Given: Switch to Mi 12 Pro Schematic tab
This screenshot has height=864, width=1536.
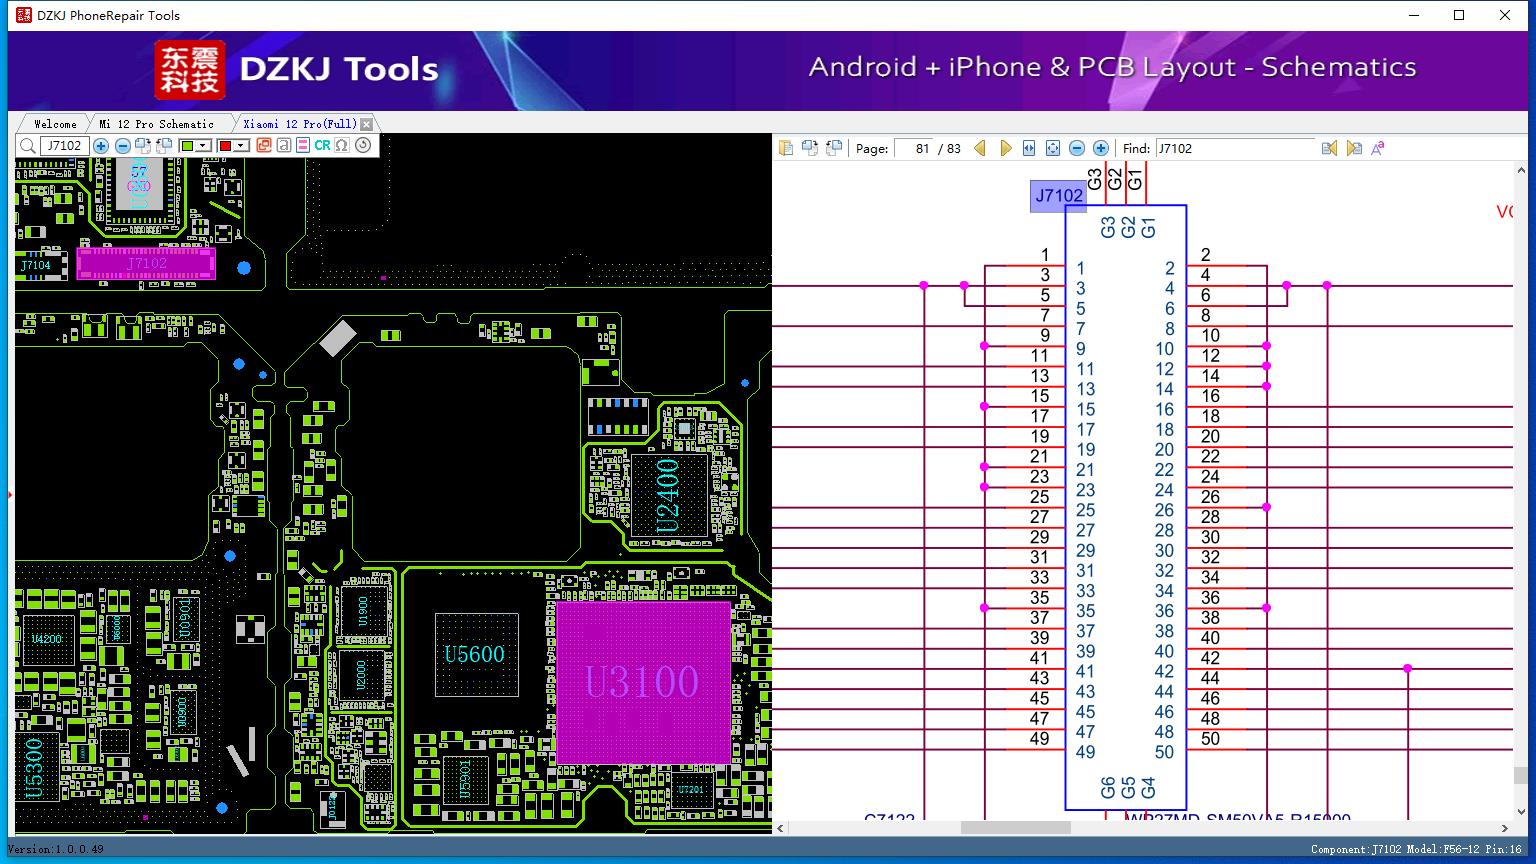Looking at the screenshot, I should 156,124.
